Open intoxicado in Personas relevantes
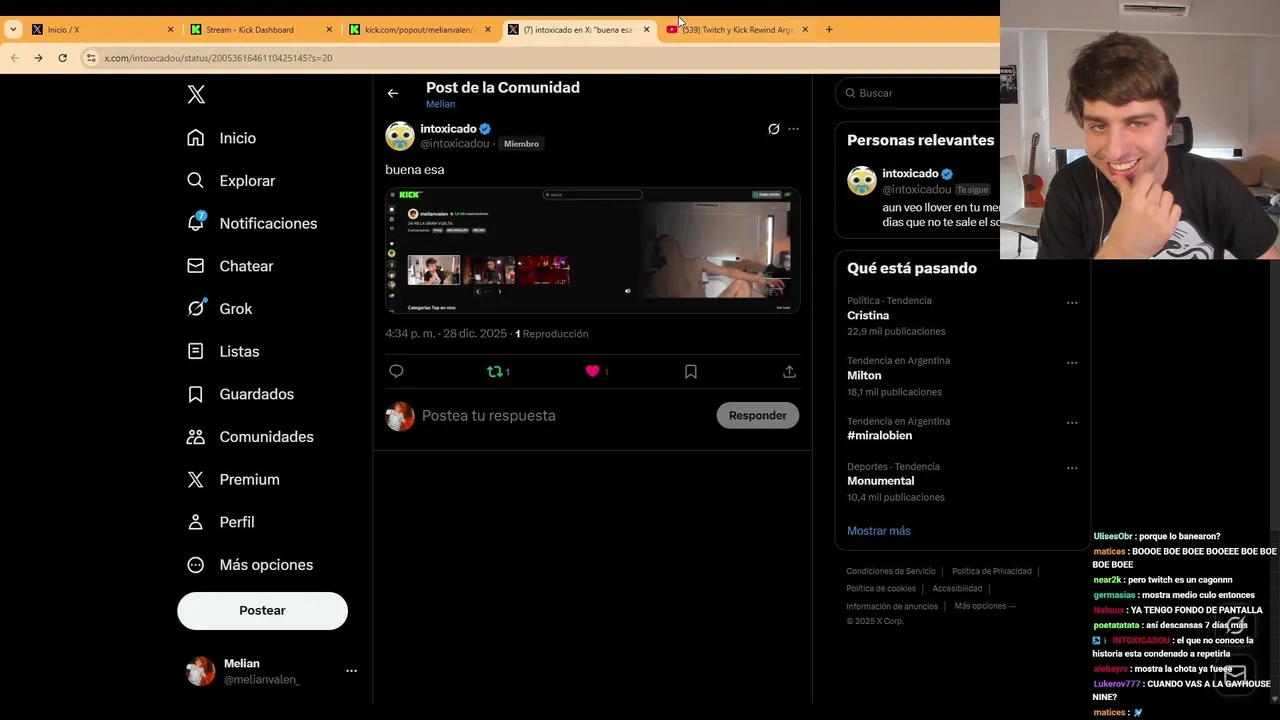 tap(910, 174)
